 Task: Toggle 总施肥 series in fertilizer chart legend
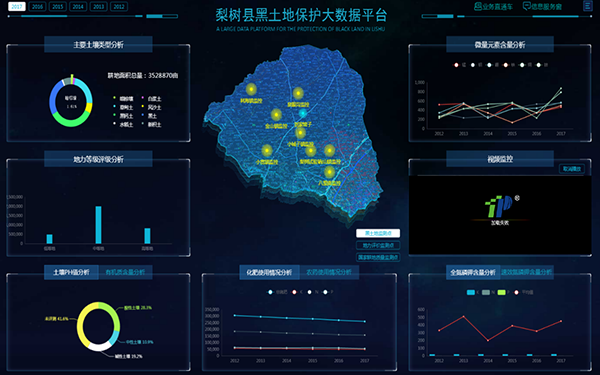coord(277,292)
